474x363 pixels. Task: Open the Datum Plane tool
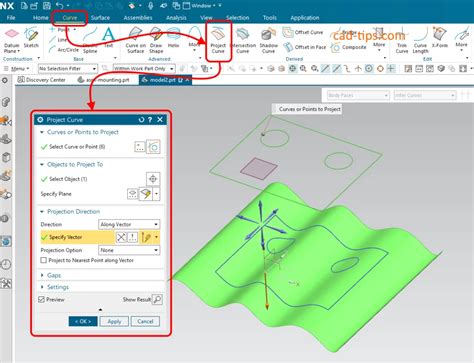12,41
